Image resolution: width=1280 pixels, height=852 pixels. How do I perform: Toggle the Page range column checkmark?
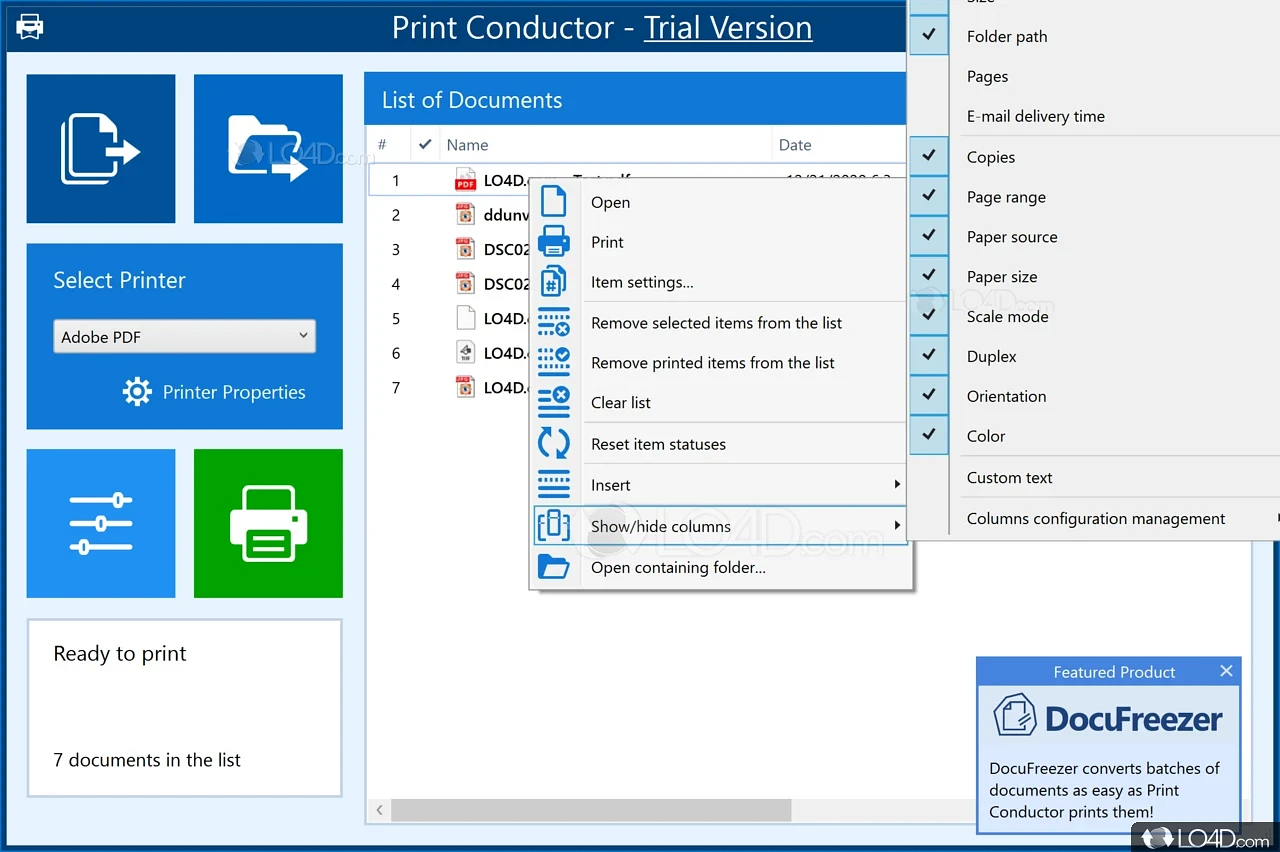(x=929, y=196)
